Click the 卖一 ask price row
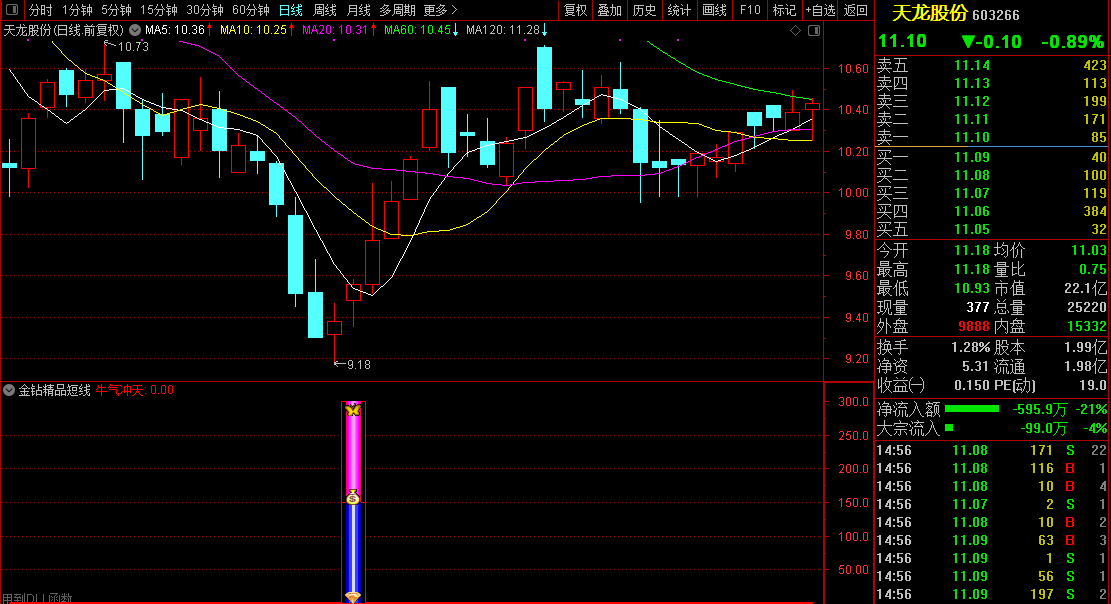1111x604 pixels. coord(992,138)
